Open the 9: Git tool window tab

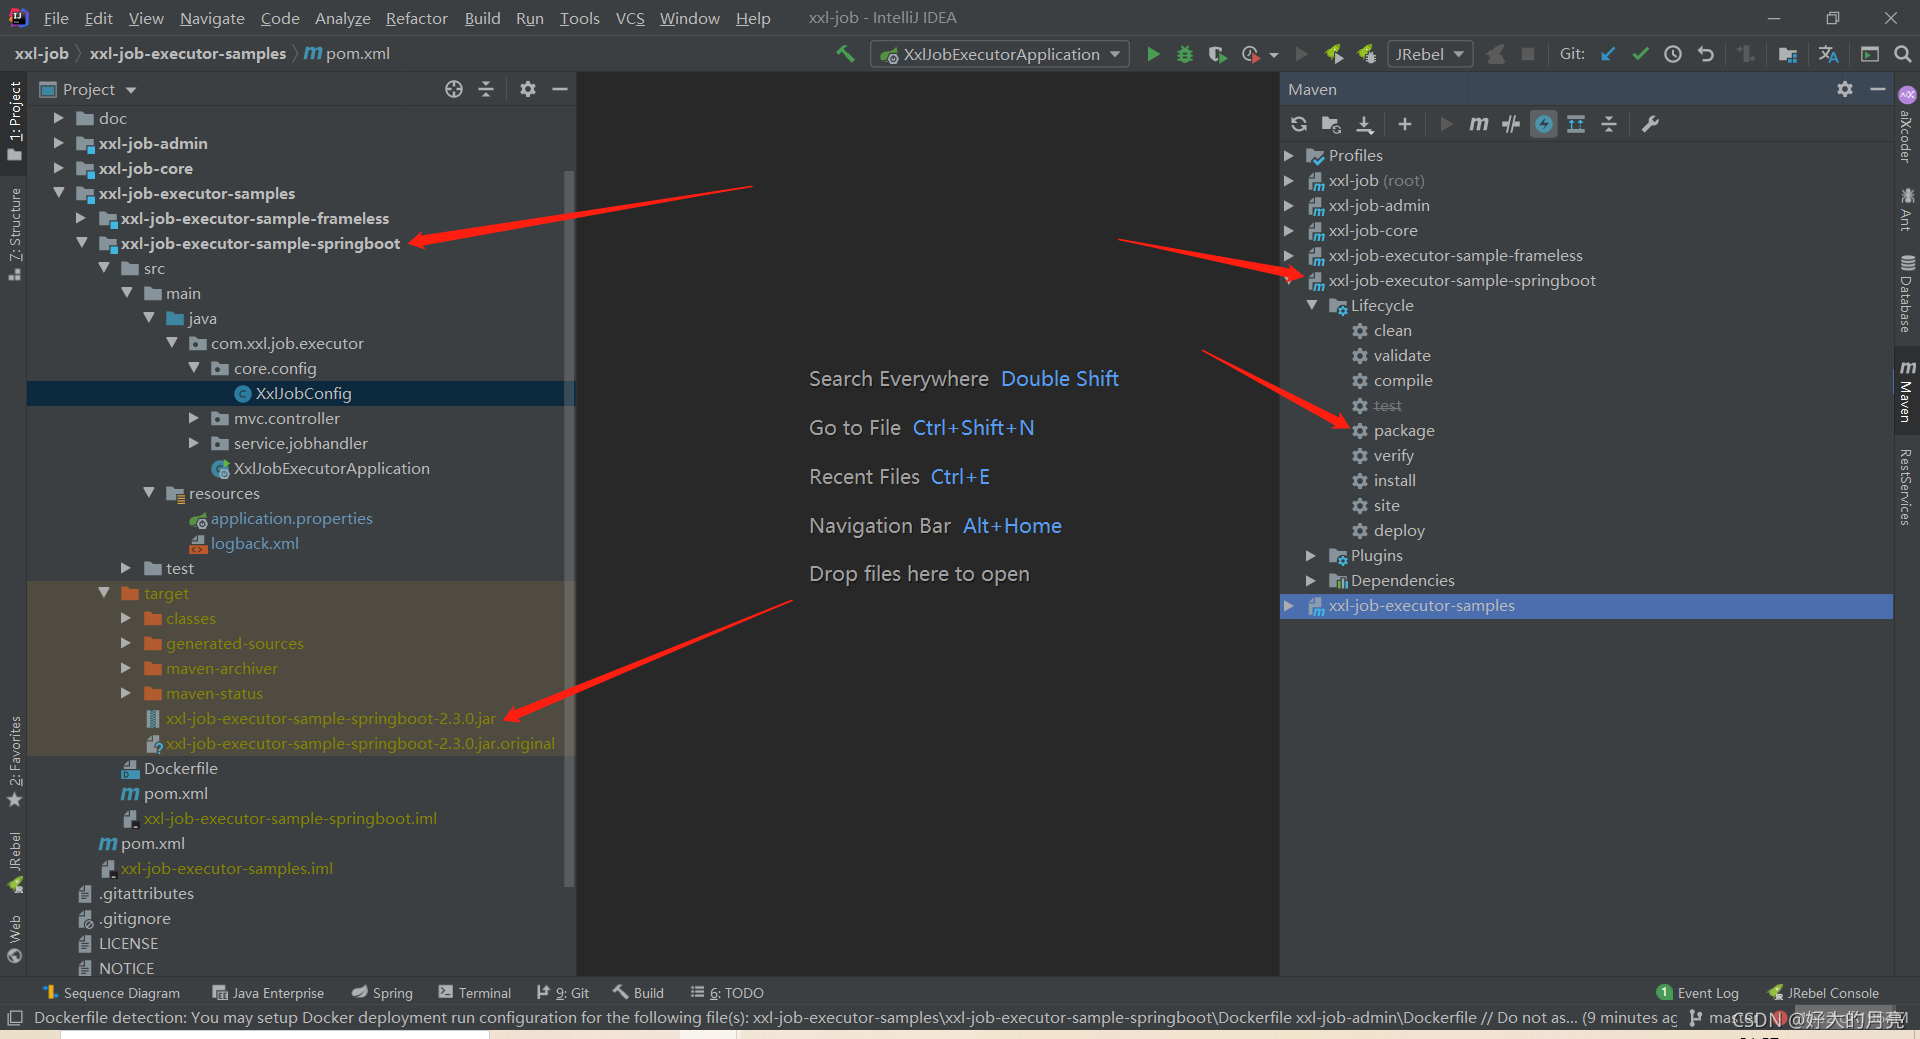(x=563, y=993)
